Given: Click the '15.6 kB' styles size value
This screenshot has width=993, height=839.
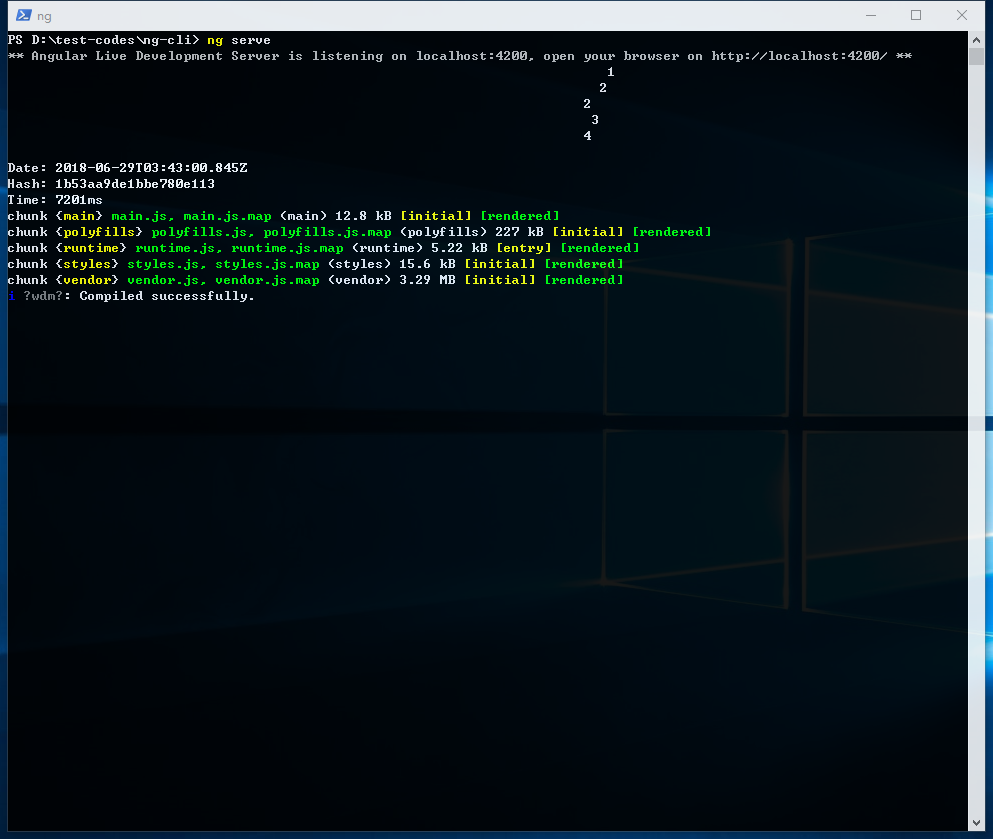Looking at the screenshot, I should click(427, 264).
